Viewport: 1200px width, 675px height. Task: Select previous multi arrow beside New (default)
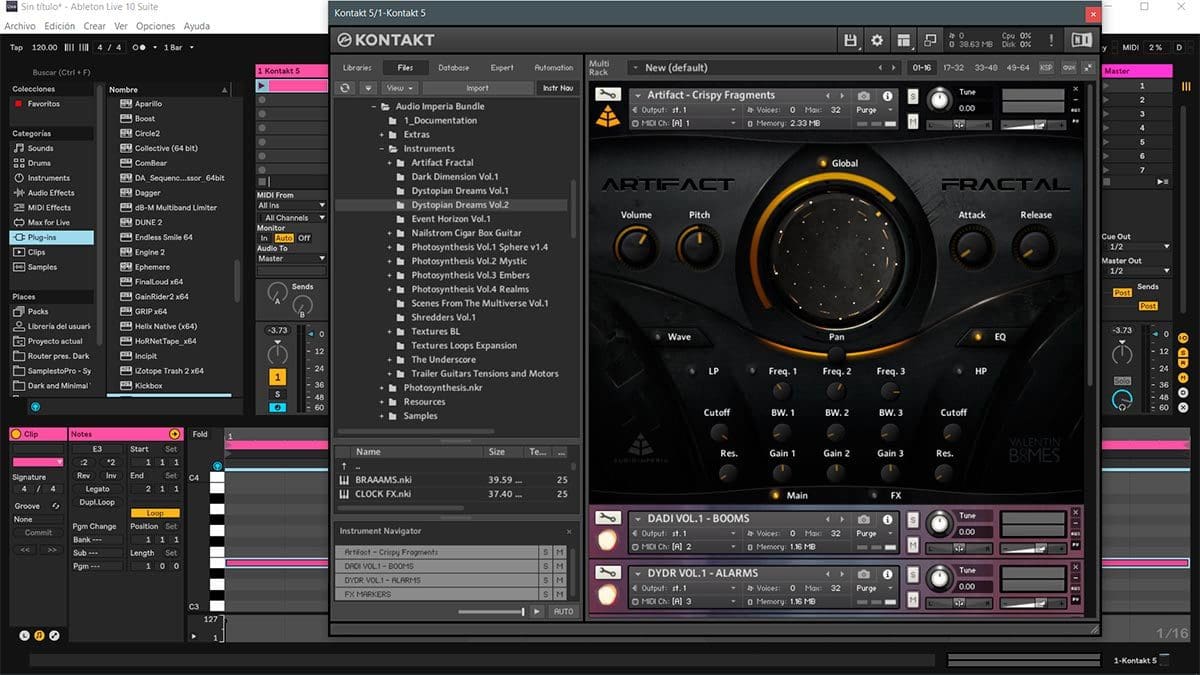(x=881, y=68)
